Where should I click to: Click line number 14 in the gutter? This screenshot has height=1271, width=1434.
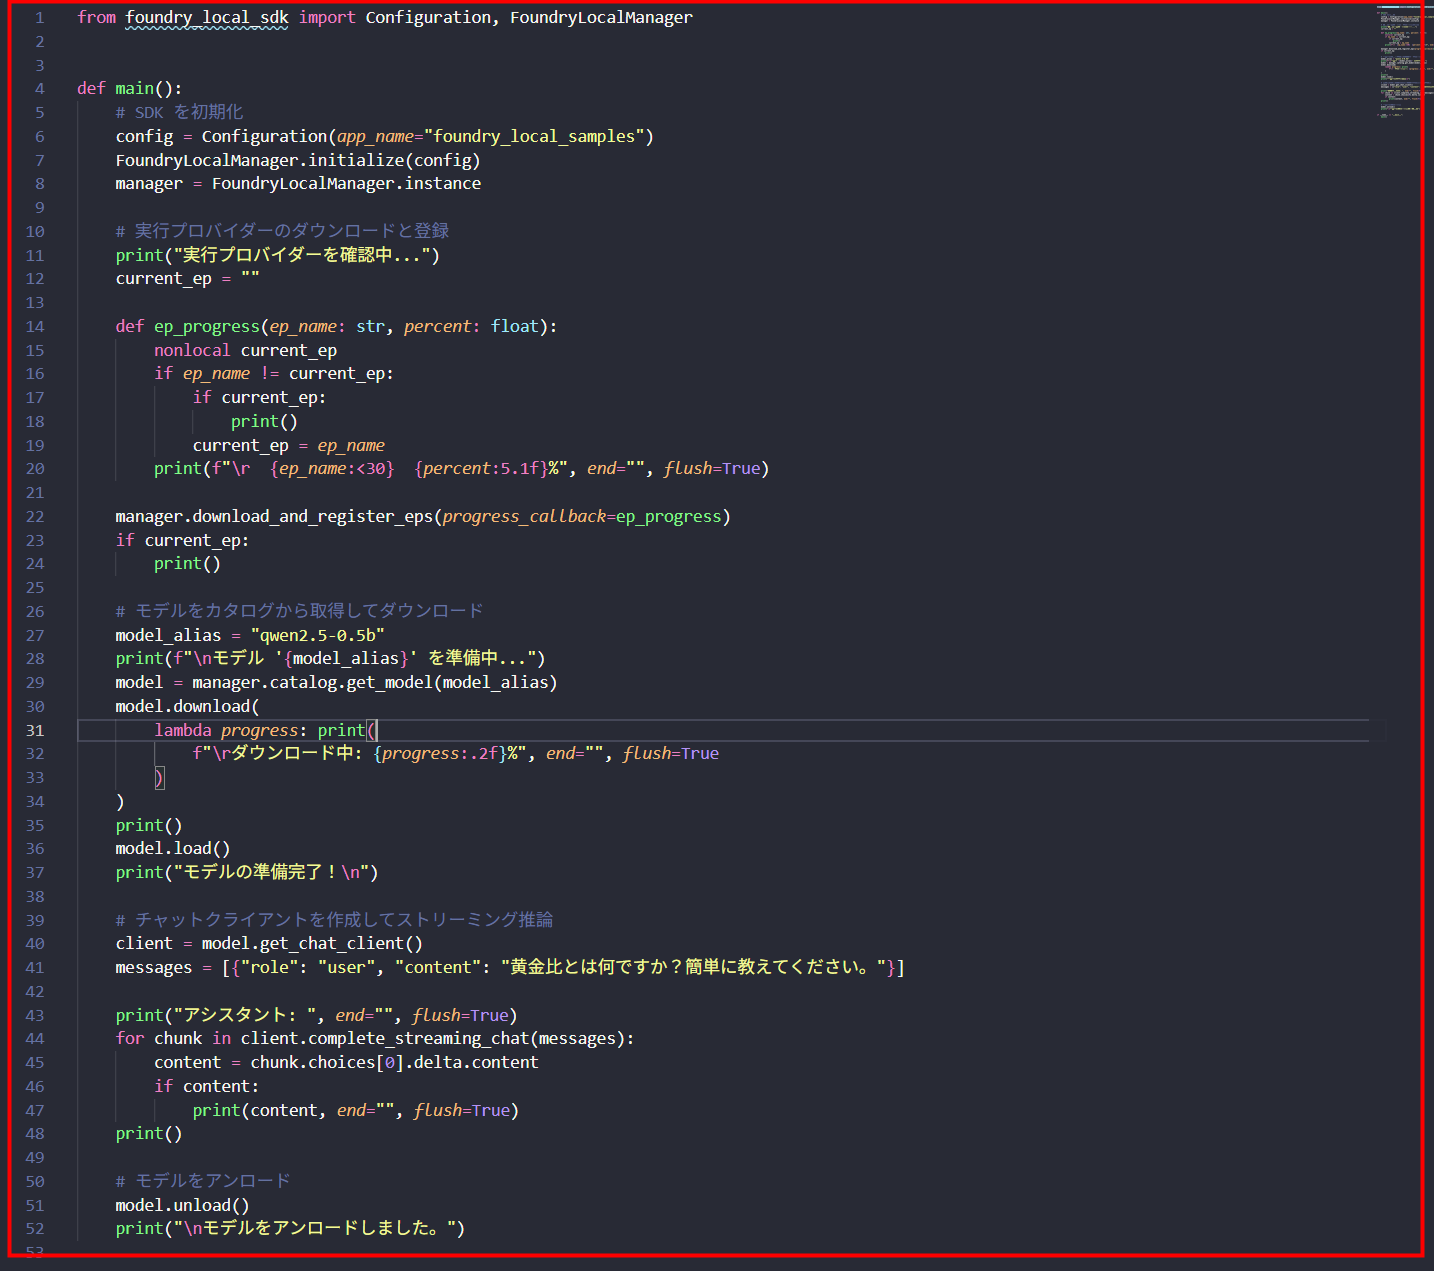(35, 326)
